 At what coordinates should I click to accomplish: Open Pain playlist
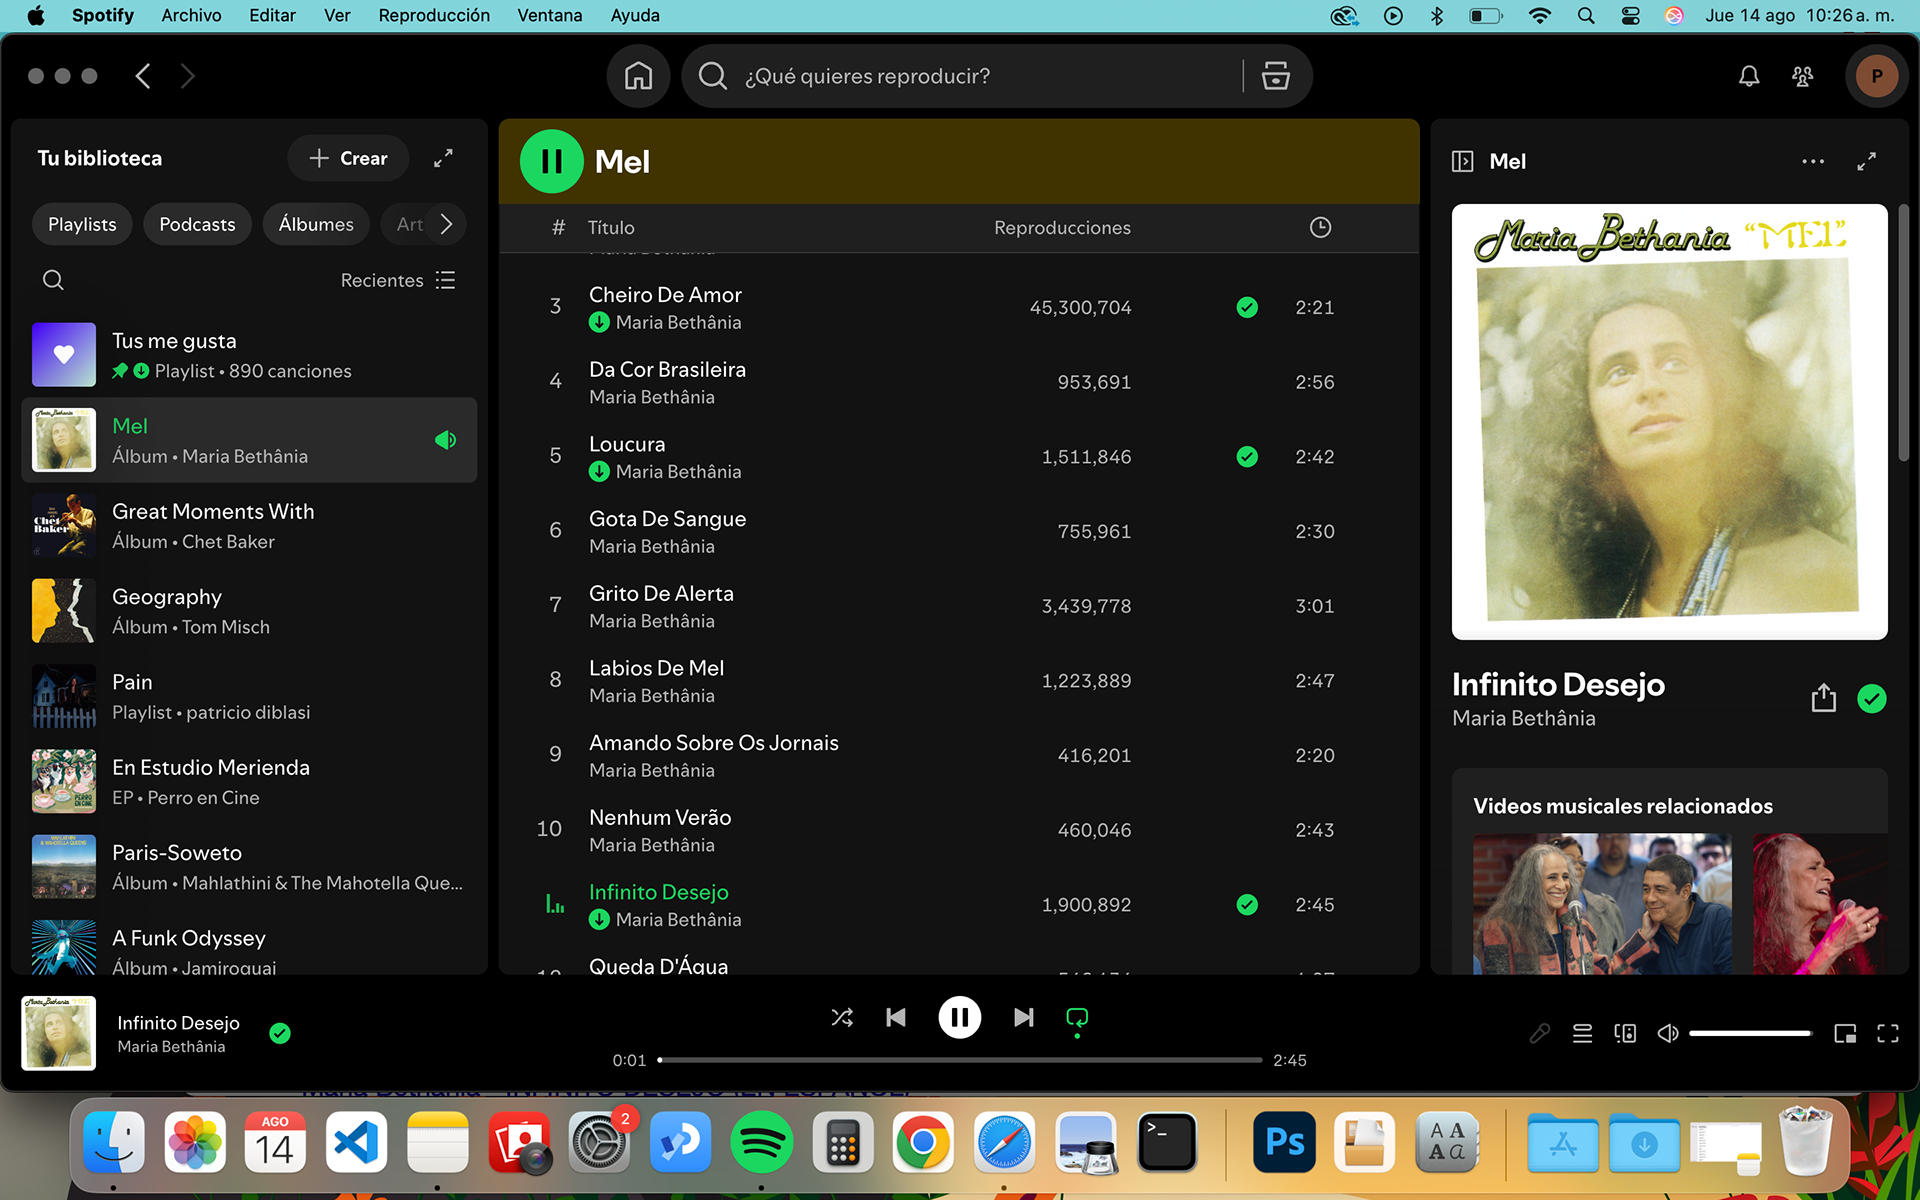pos(249,696)
